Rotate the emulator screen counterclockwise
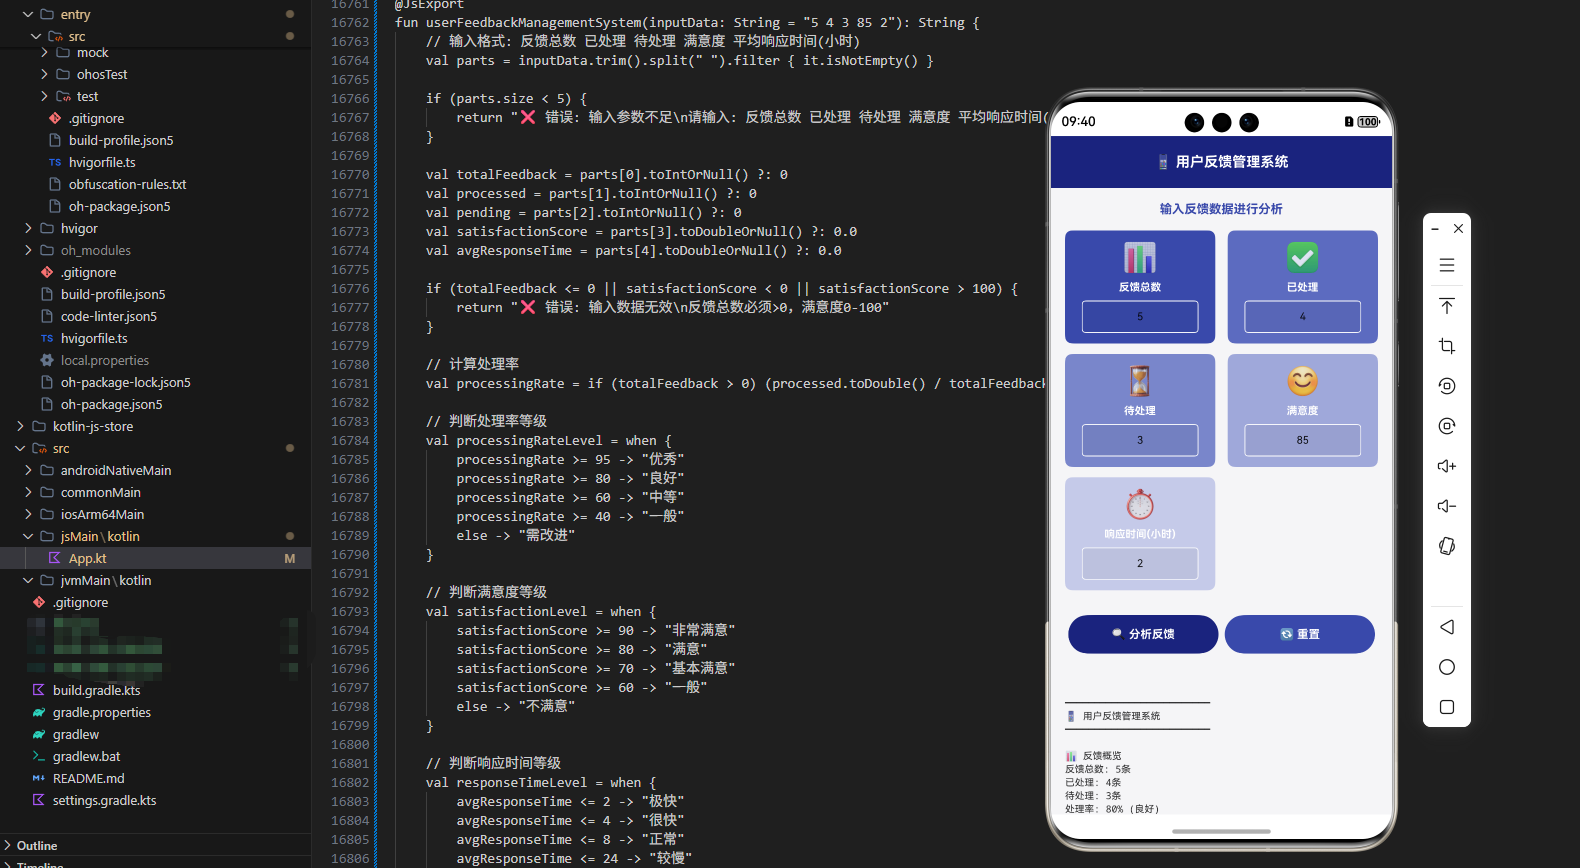 1446,386
